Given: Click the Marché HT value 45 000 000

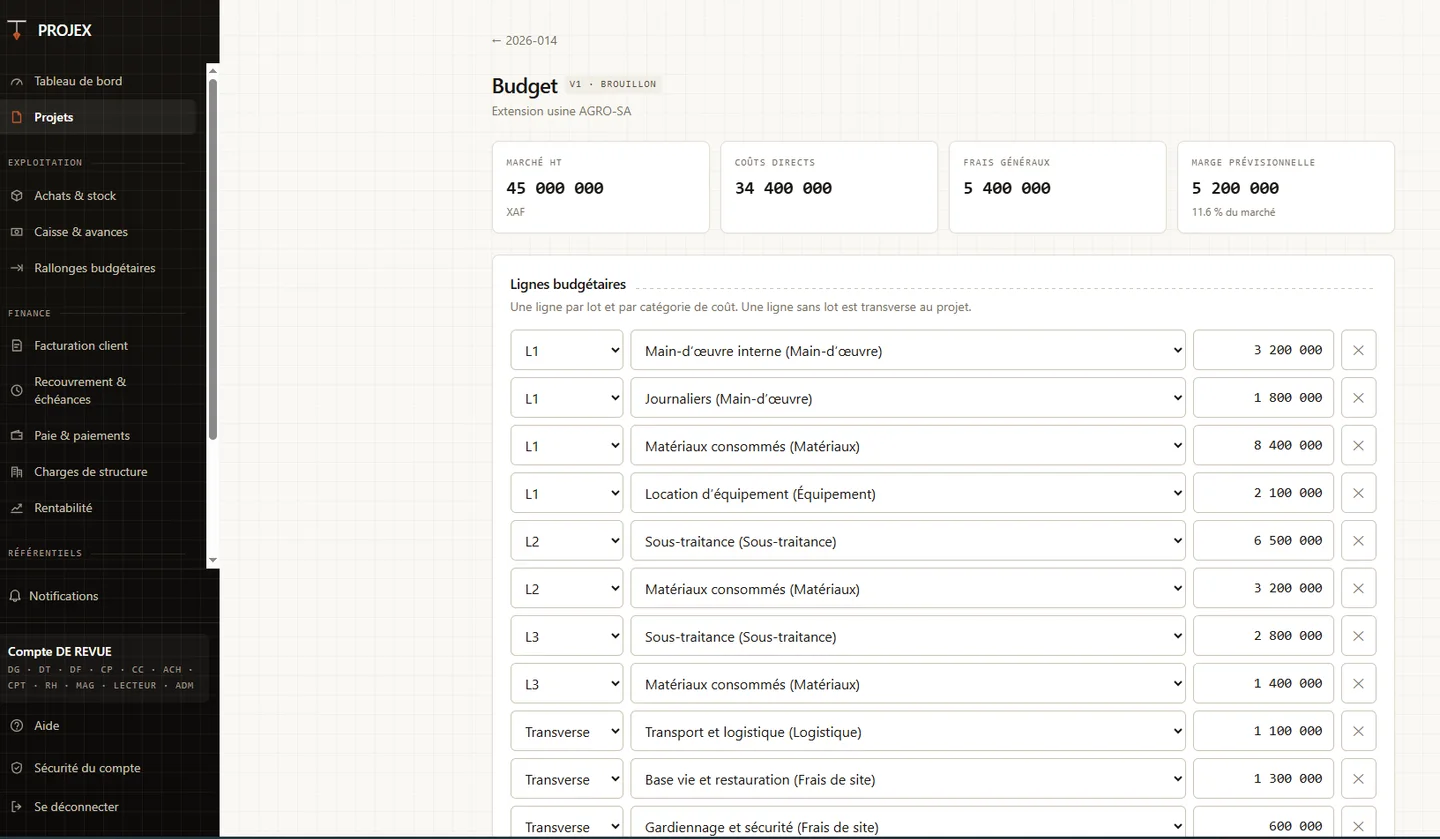Looking at the screenshot, I should 555,188.
